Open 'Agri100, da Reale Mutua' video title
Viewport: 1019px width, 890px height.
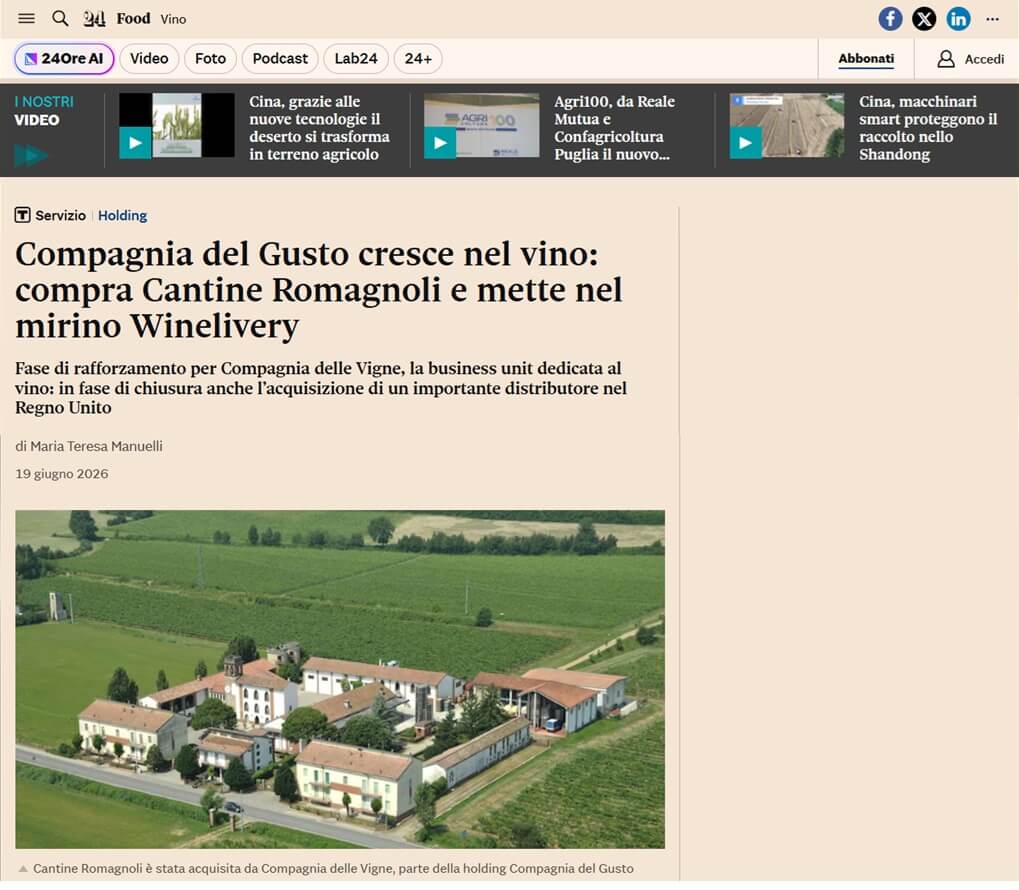pos(614,128)
